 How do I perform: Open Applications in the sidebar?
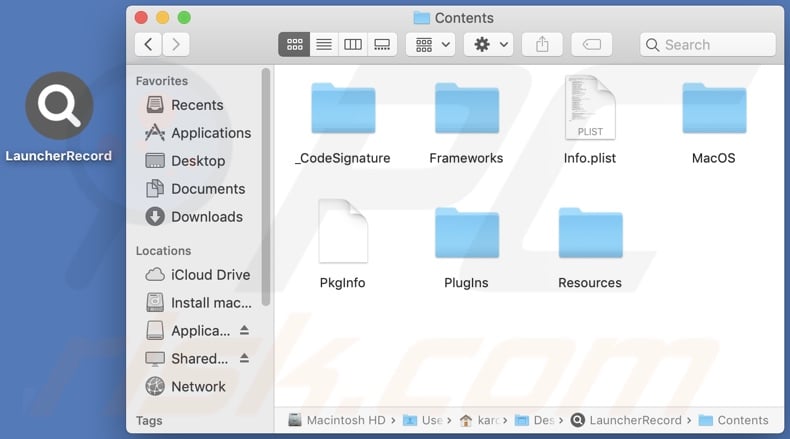click(x=199, y=133)
